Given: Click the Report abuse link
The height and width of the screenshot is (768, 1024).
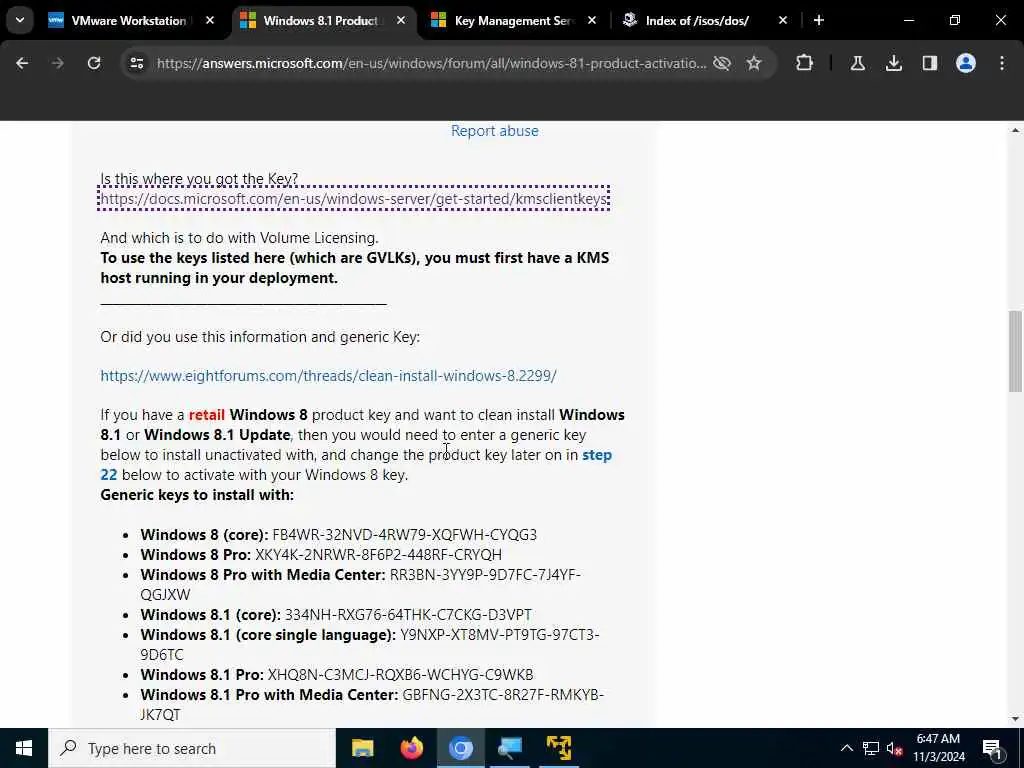Looking at the screenshot, I should point(494,131).
